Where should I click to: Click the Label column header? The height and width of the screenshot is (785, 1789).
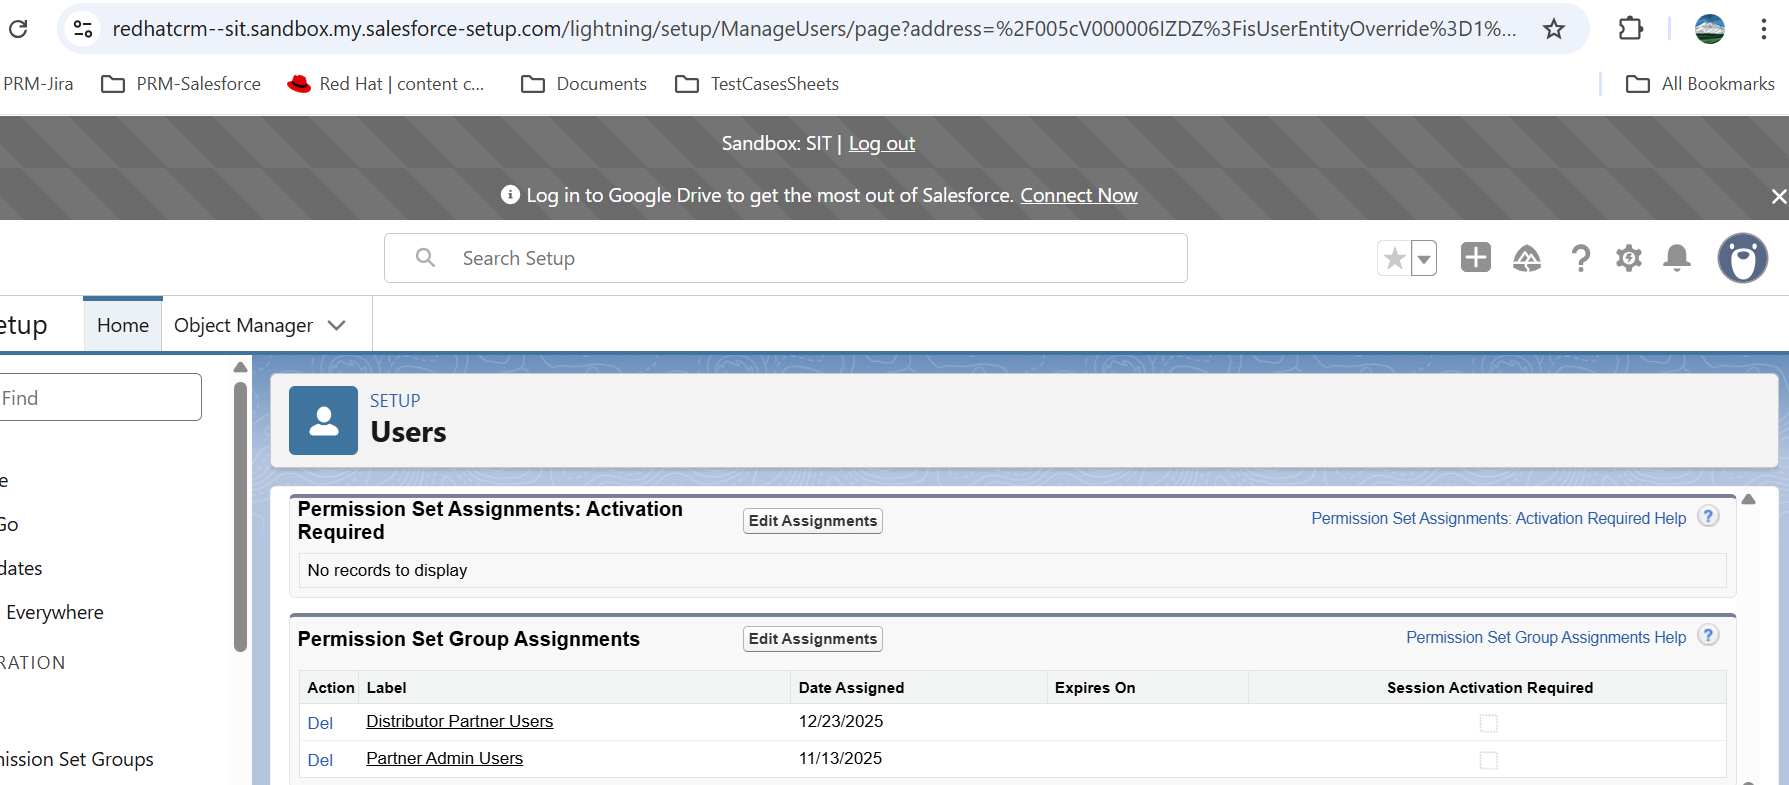(x=386, y=687)
